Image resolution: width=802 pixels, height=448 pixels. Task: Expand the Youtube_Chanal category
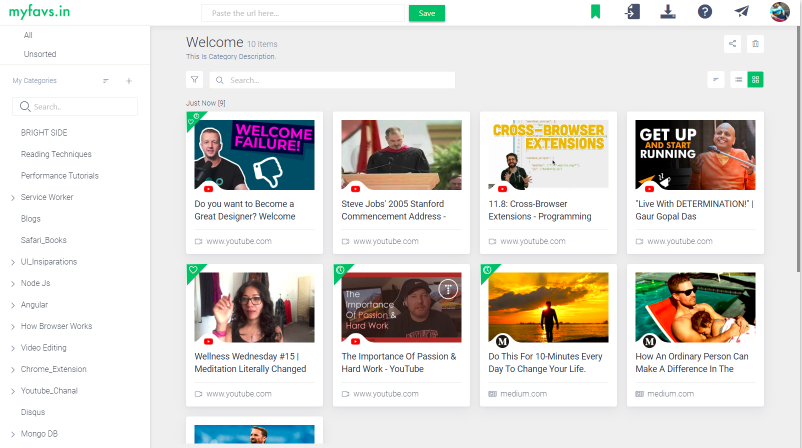click(13, 391)
